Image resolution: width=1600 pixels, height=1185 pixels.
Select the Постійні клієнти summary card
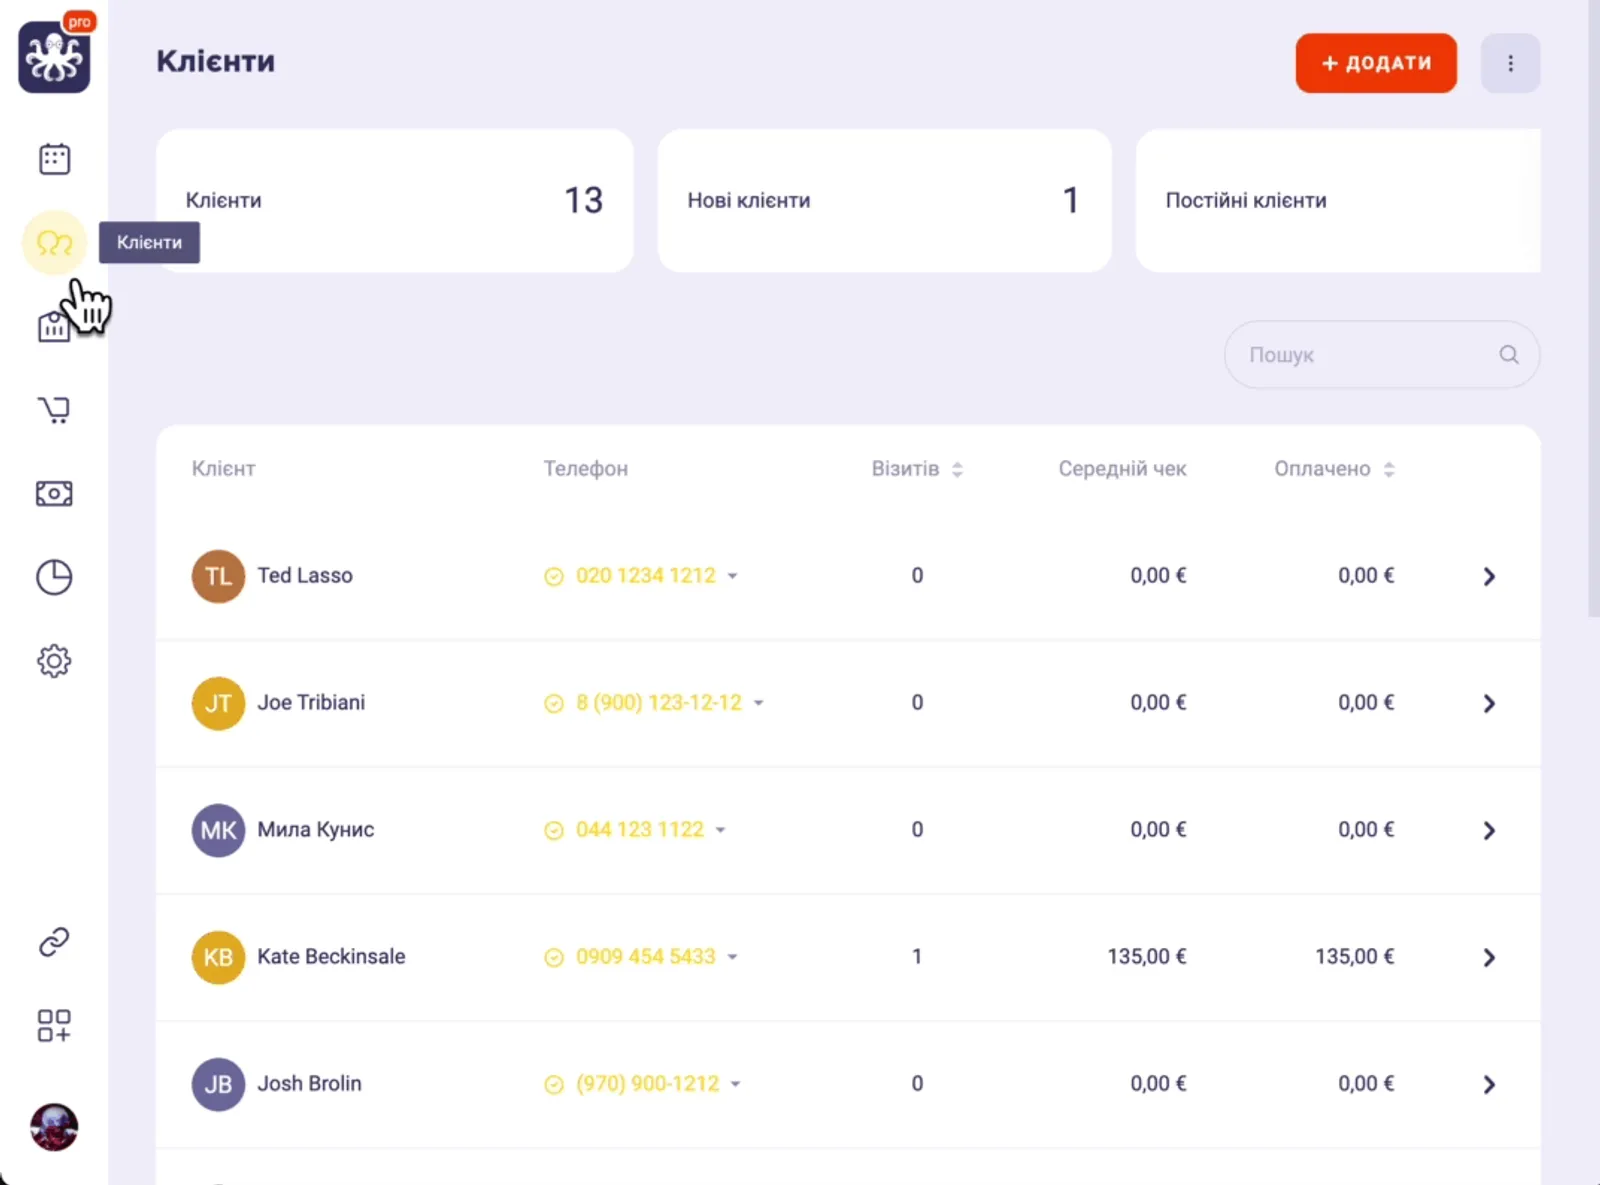[x=1337, y=201]
